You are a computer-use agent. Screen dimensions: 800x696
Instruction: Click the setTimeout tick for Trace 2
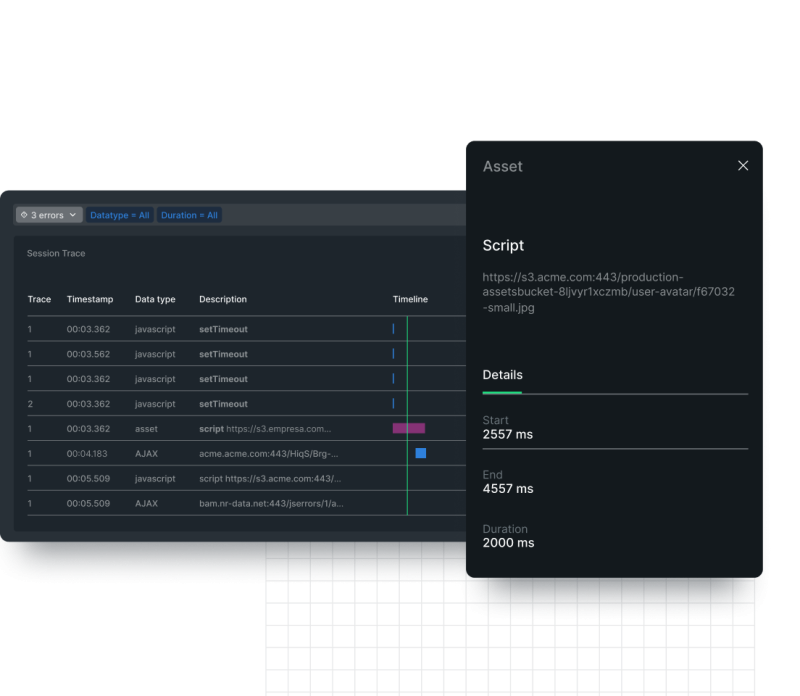coord(392,404)
